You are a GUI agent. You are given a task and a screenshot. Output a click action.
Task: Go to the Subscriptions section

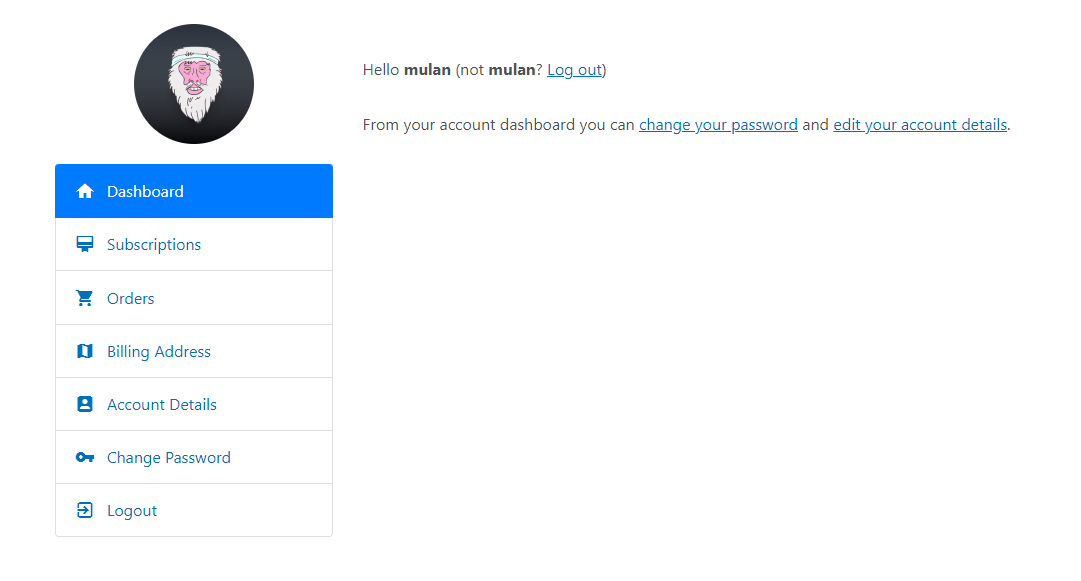point(194,244)
